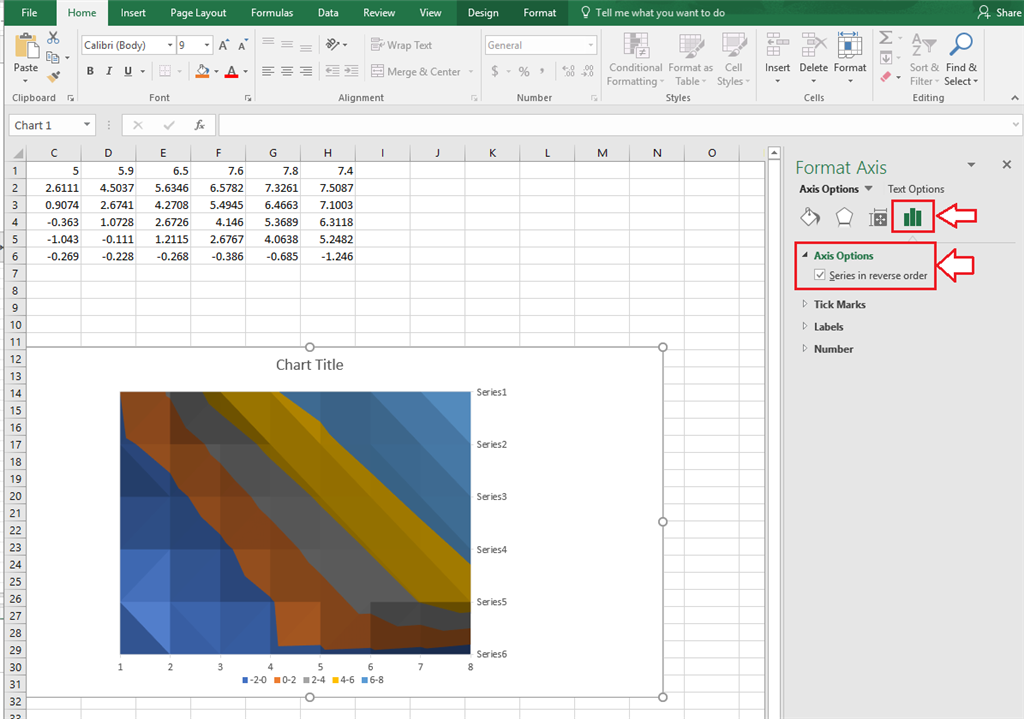Click the Name Box showing Chart 1

coord(52,125)
